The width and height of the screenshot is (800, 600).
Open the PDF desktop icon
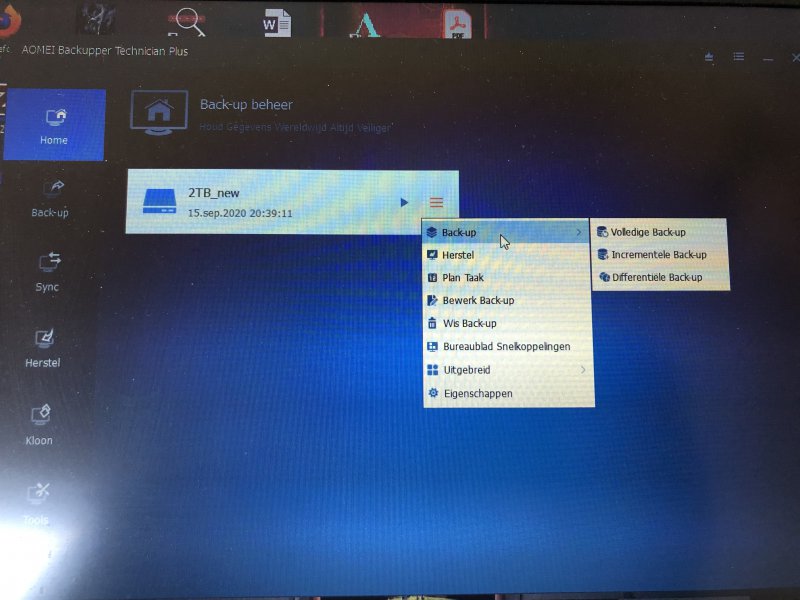pyautogui.click(x=458, y=24)
